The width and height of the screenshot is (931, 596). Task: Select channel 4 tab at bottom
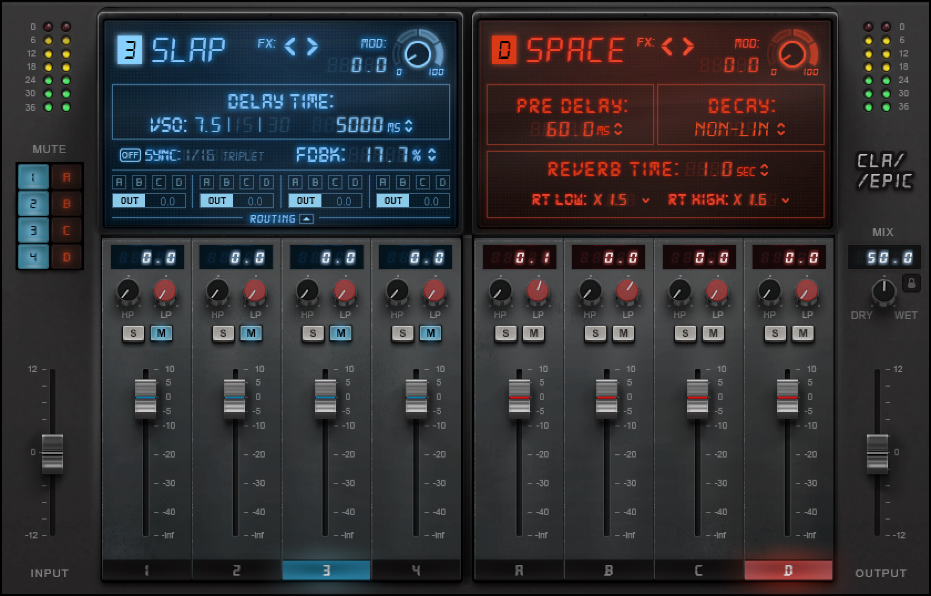[x=416, y=570]
